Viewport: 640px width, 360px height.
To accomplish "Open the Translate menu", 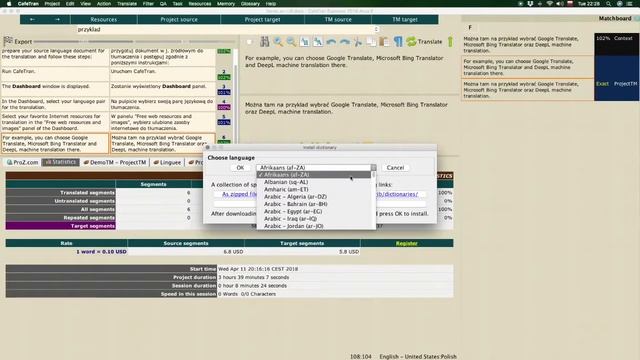I will point(127,4).
